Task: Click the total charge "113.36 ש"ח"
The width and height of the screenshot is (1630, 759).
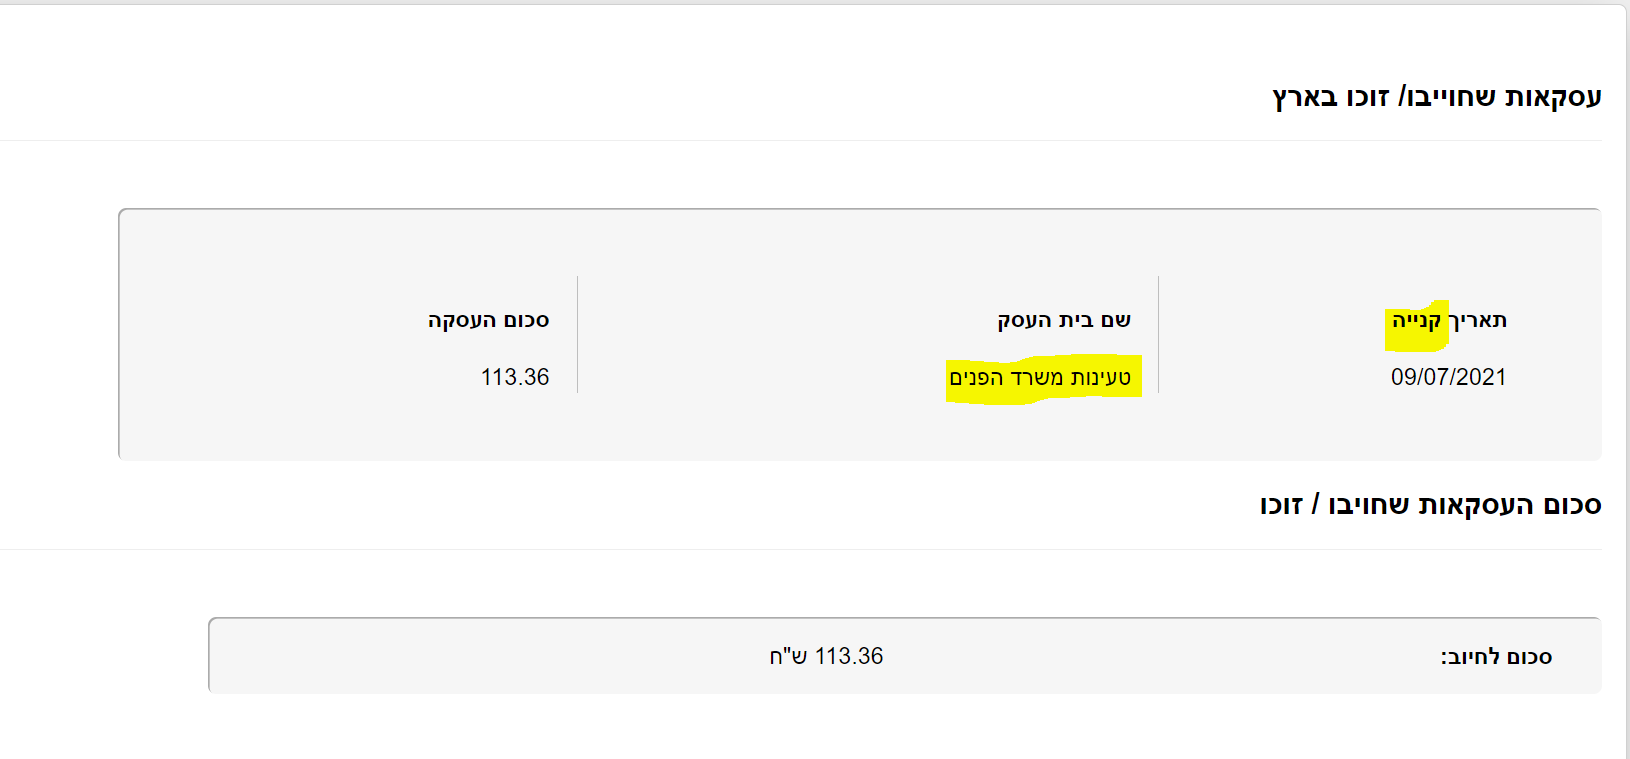Action: (826, 656)
